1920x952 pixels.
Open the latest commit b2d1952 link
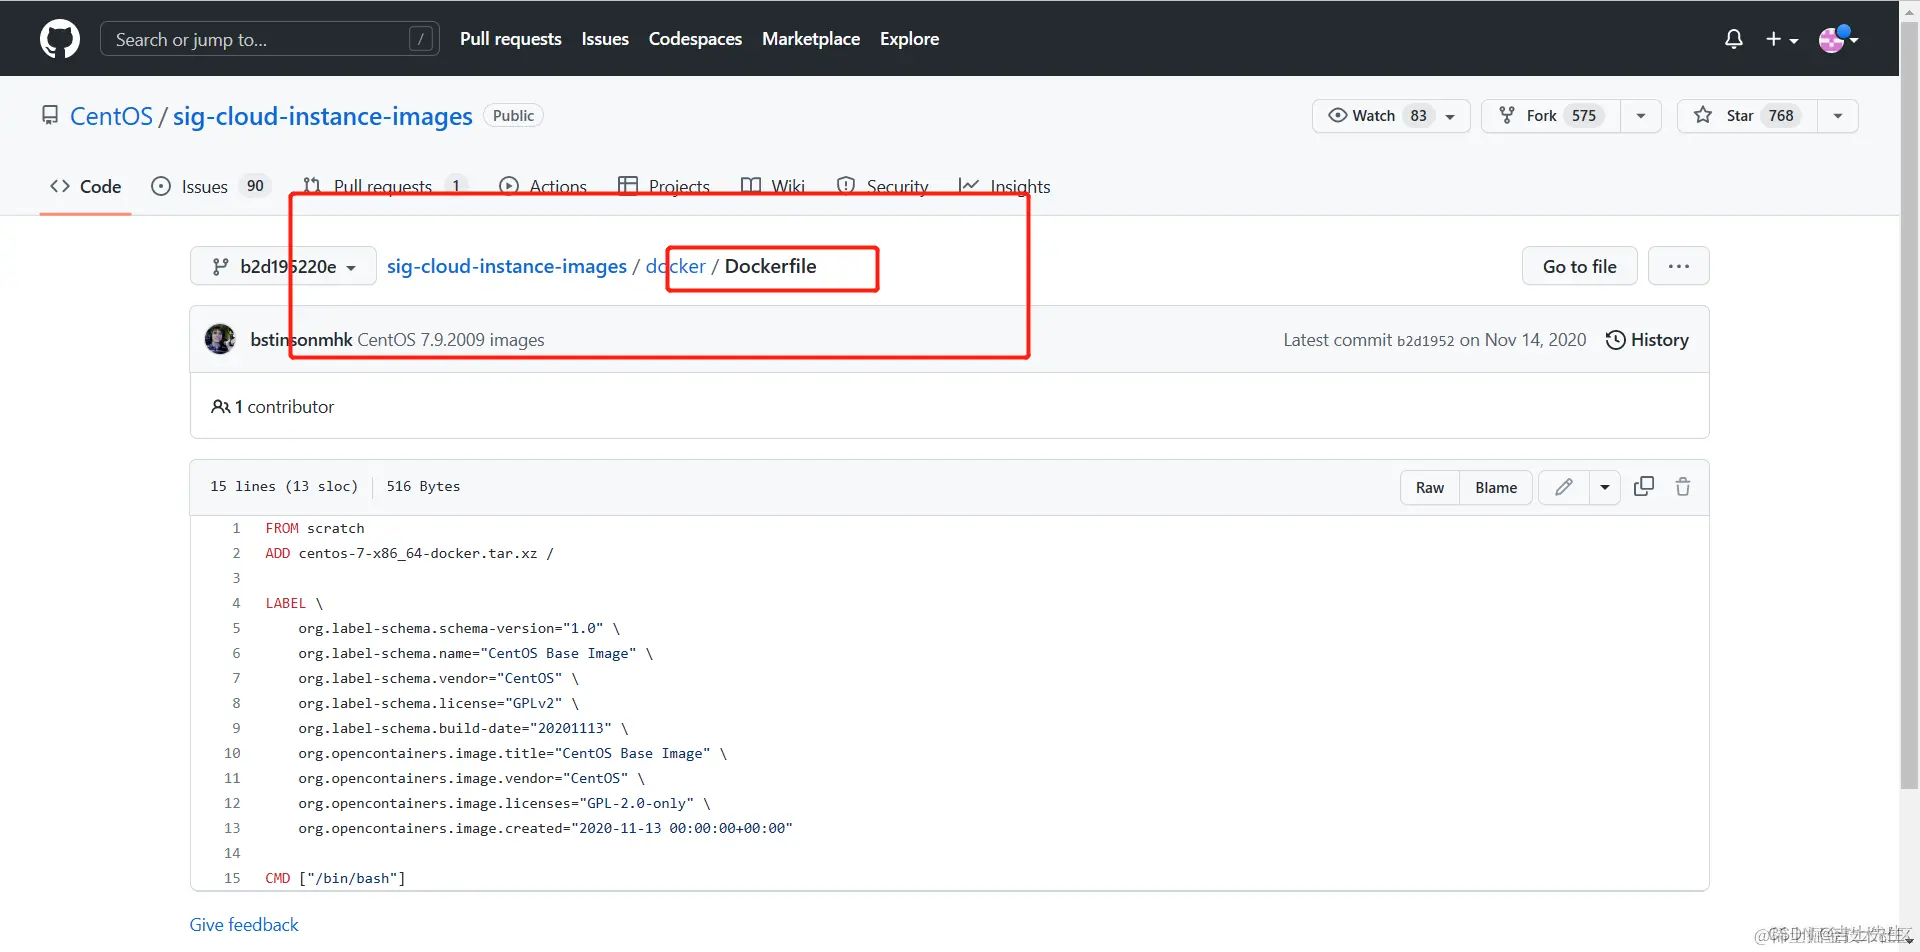pos(1425,340)
